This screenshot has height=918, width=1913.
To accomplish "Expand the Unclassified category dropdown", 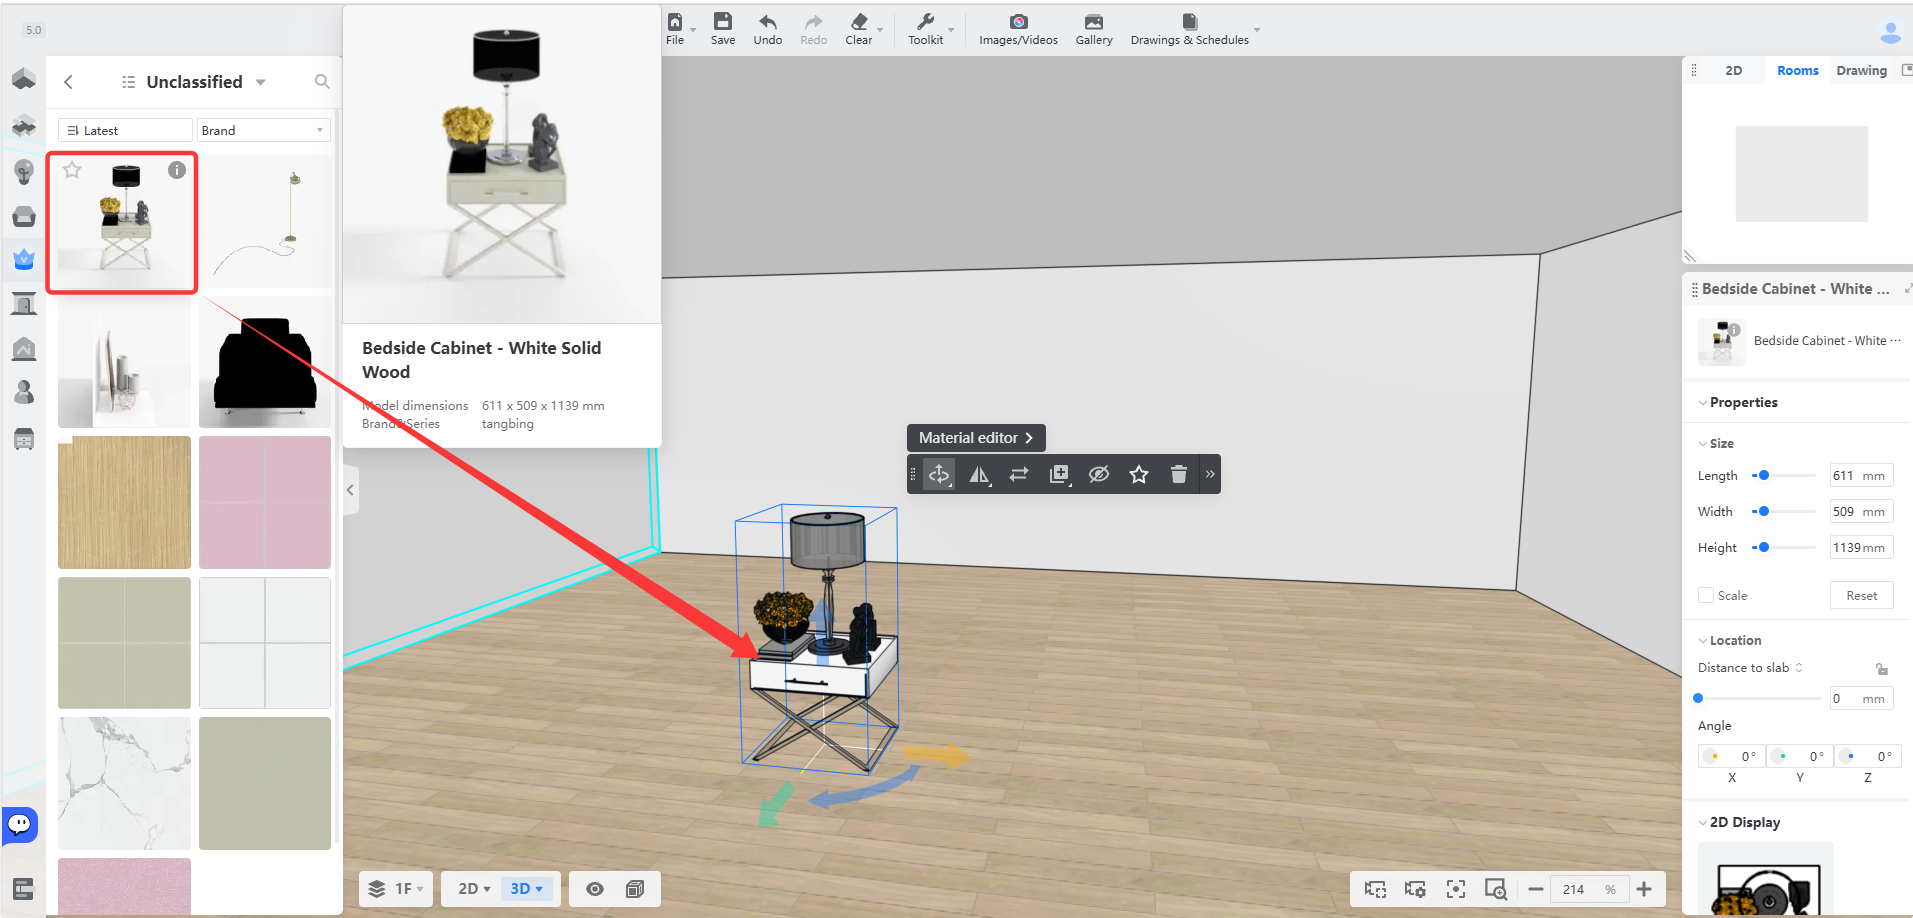I will coord(261,82).
